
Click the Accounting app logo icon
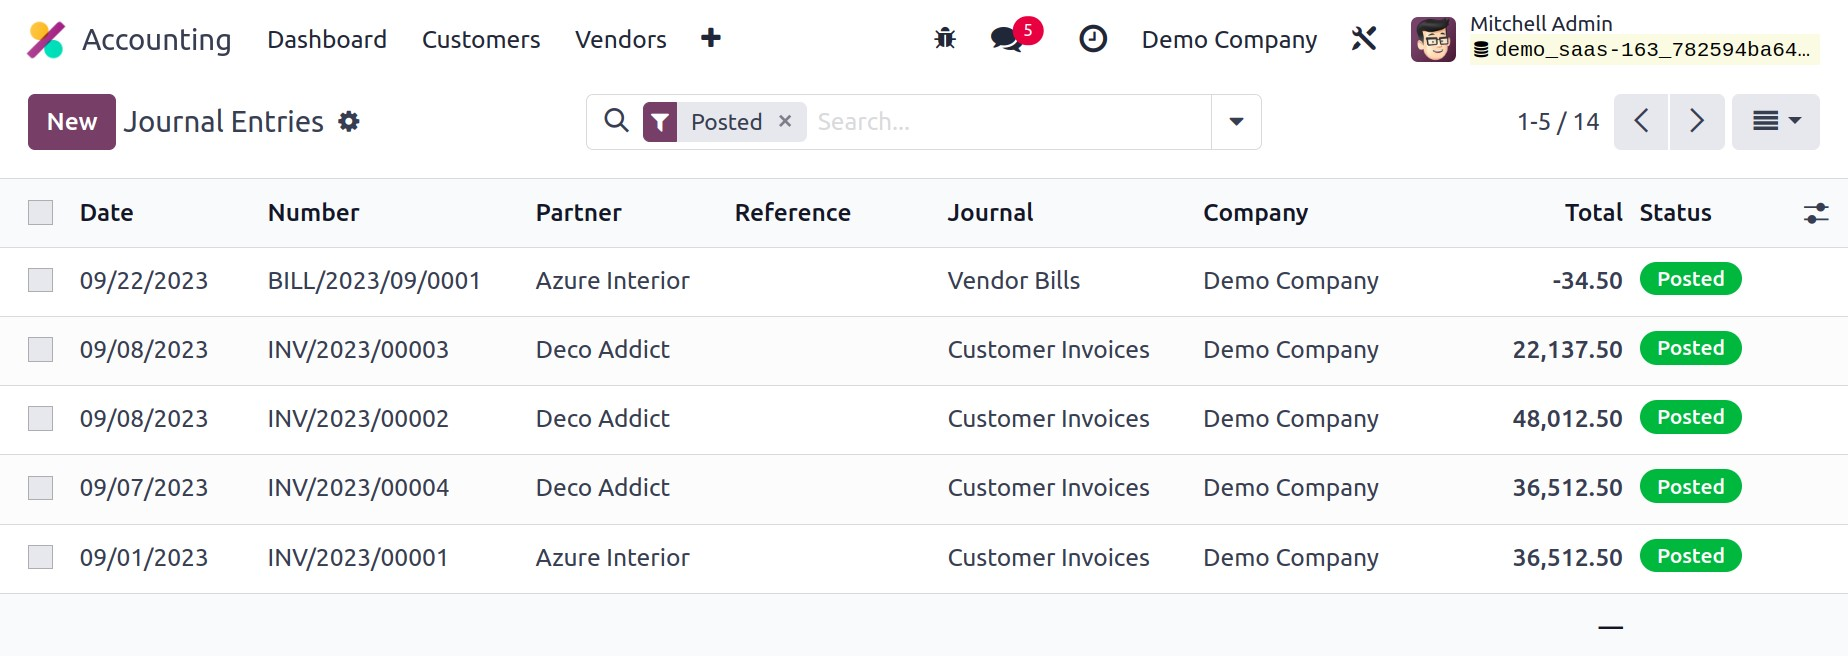tap(46, 40)
